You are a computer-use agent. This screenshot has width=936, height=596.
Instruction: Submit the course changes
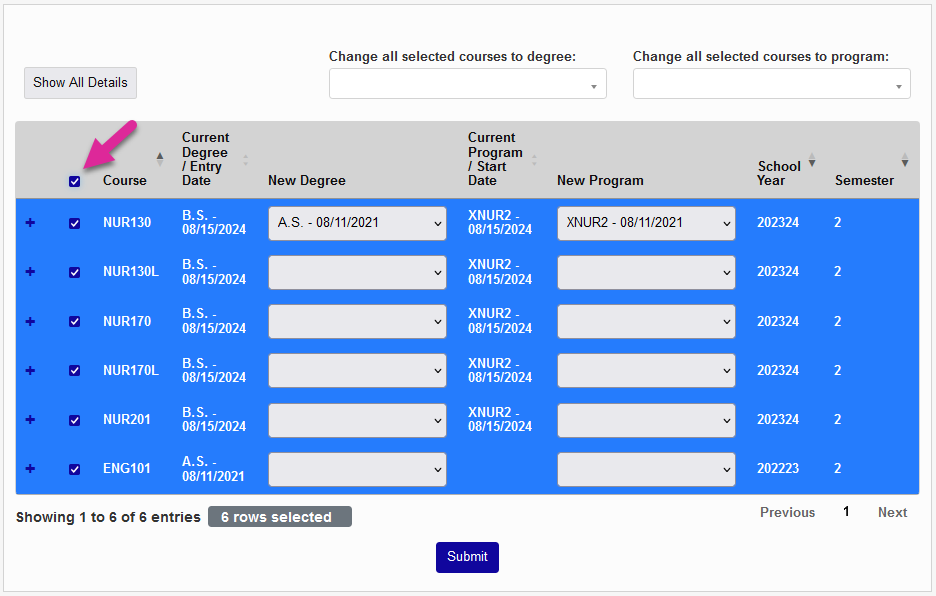pos(467,557)
